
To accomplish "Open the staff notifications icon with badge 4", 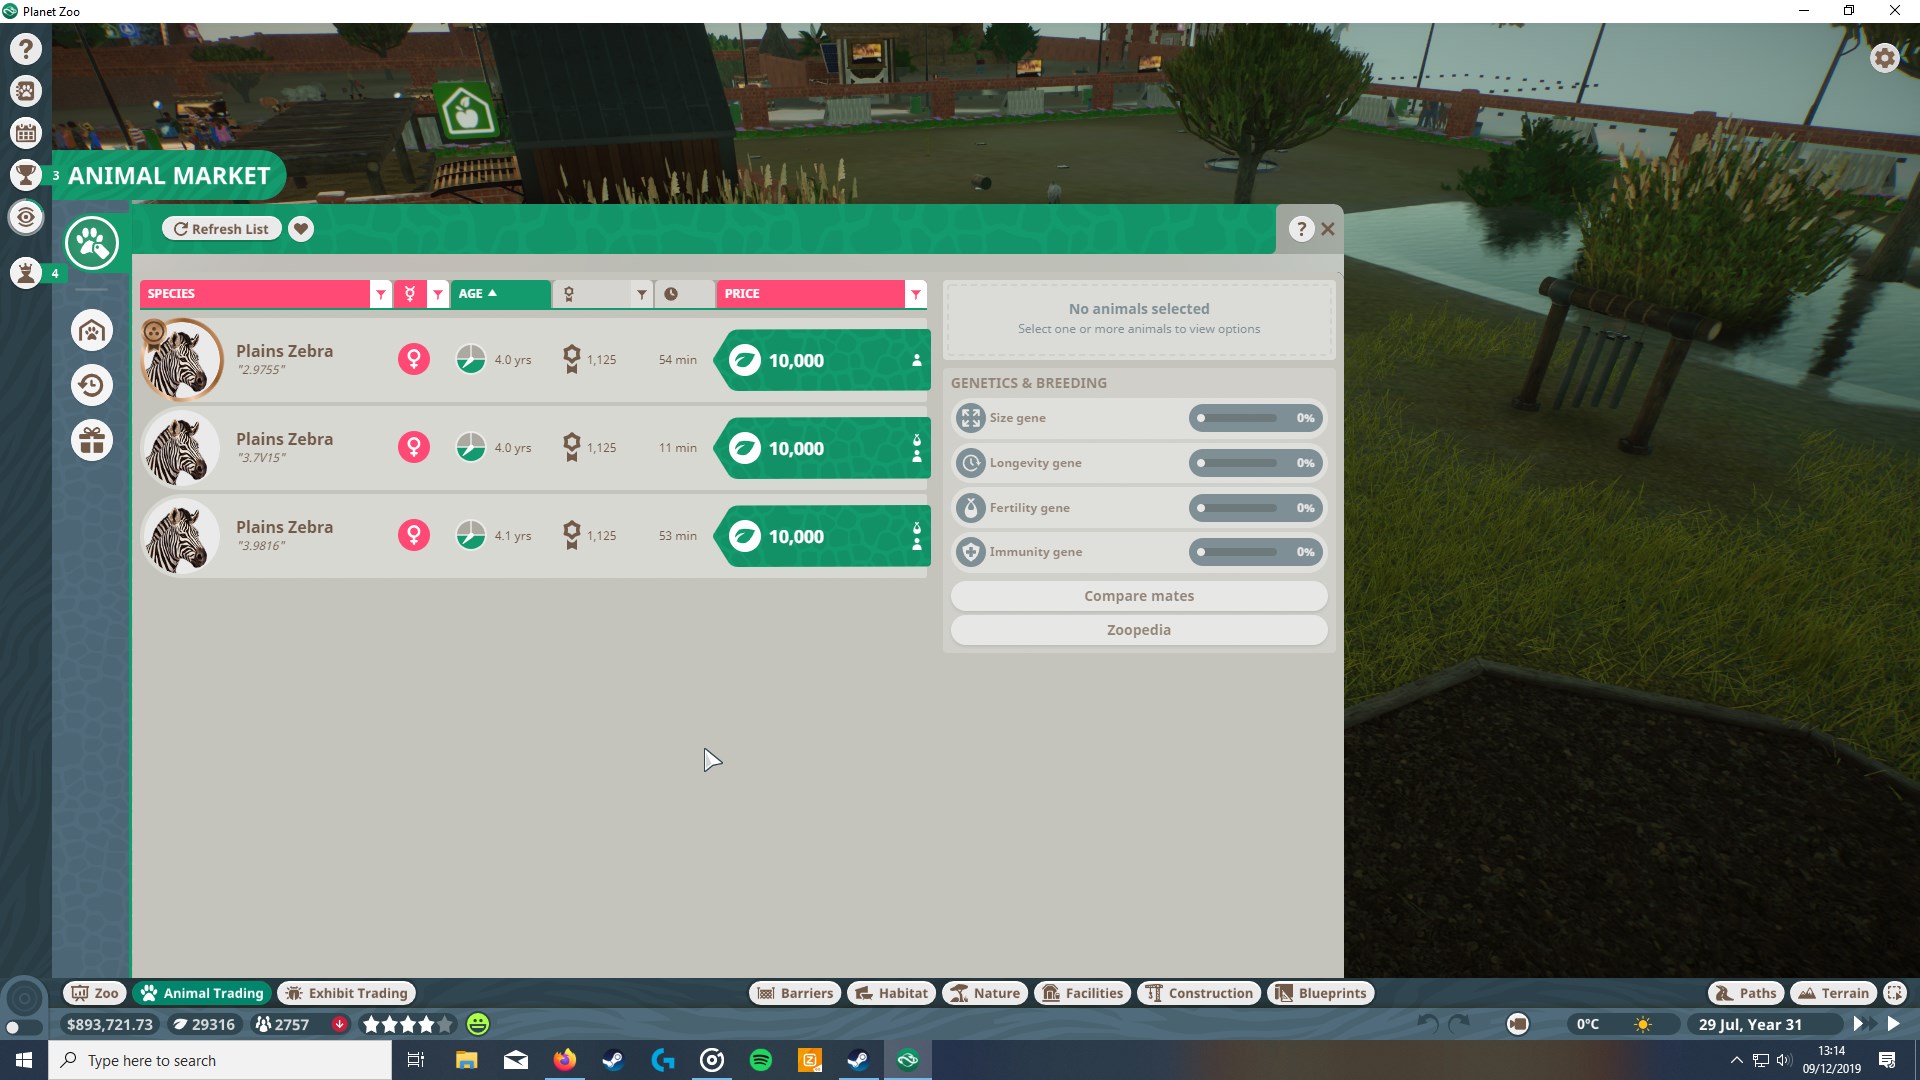I will (x=26, y=272).
